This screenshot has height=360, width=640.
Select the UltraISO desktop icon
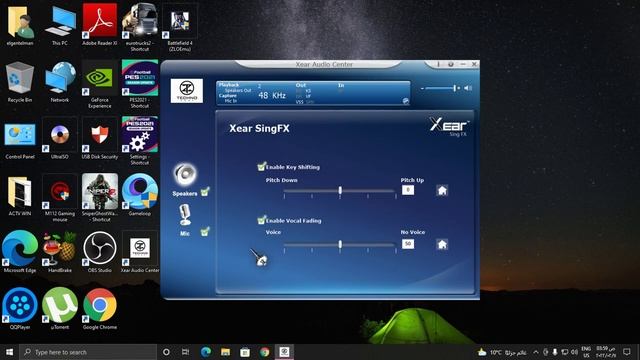click(x=60, y=138)
